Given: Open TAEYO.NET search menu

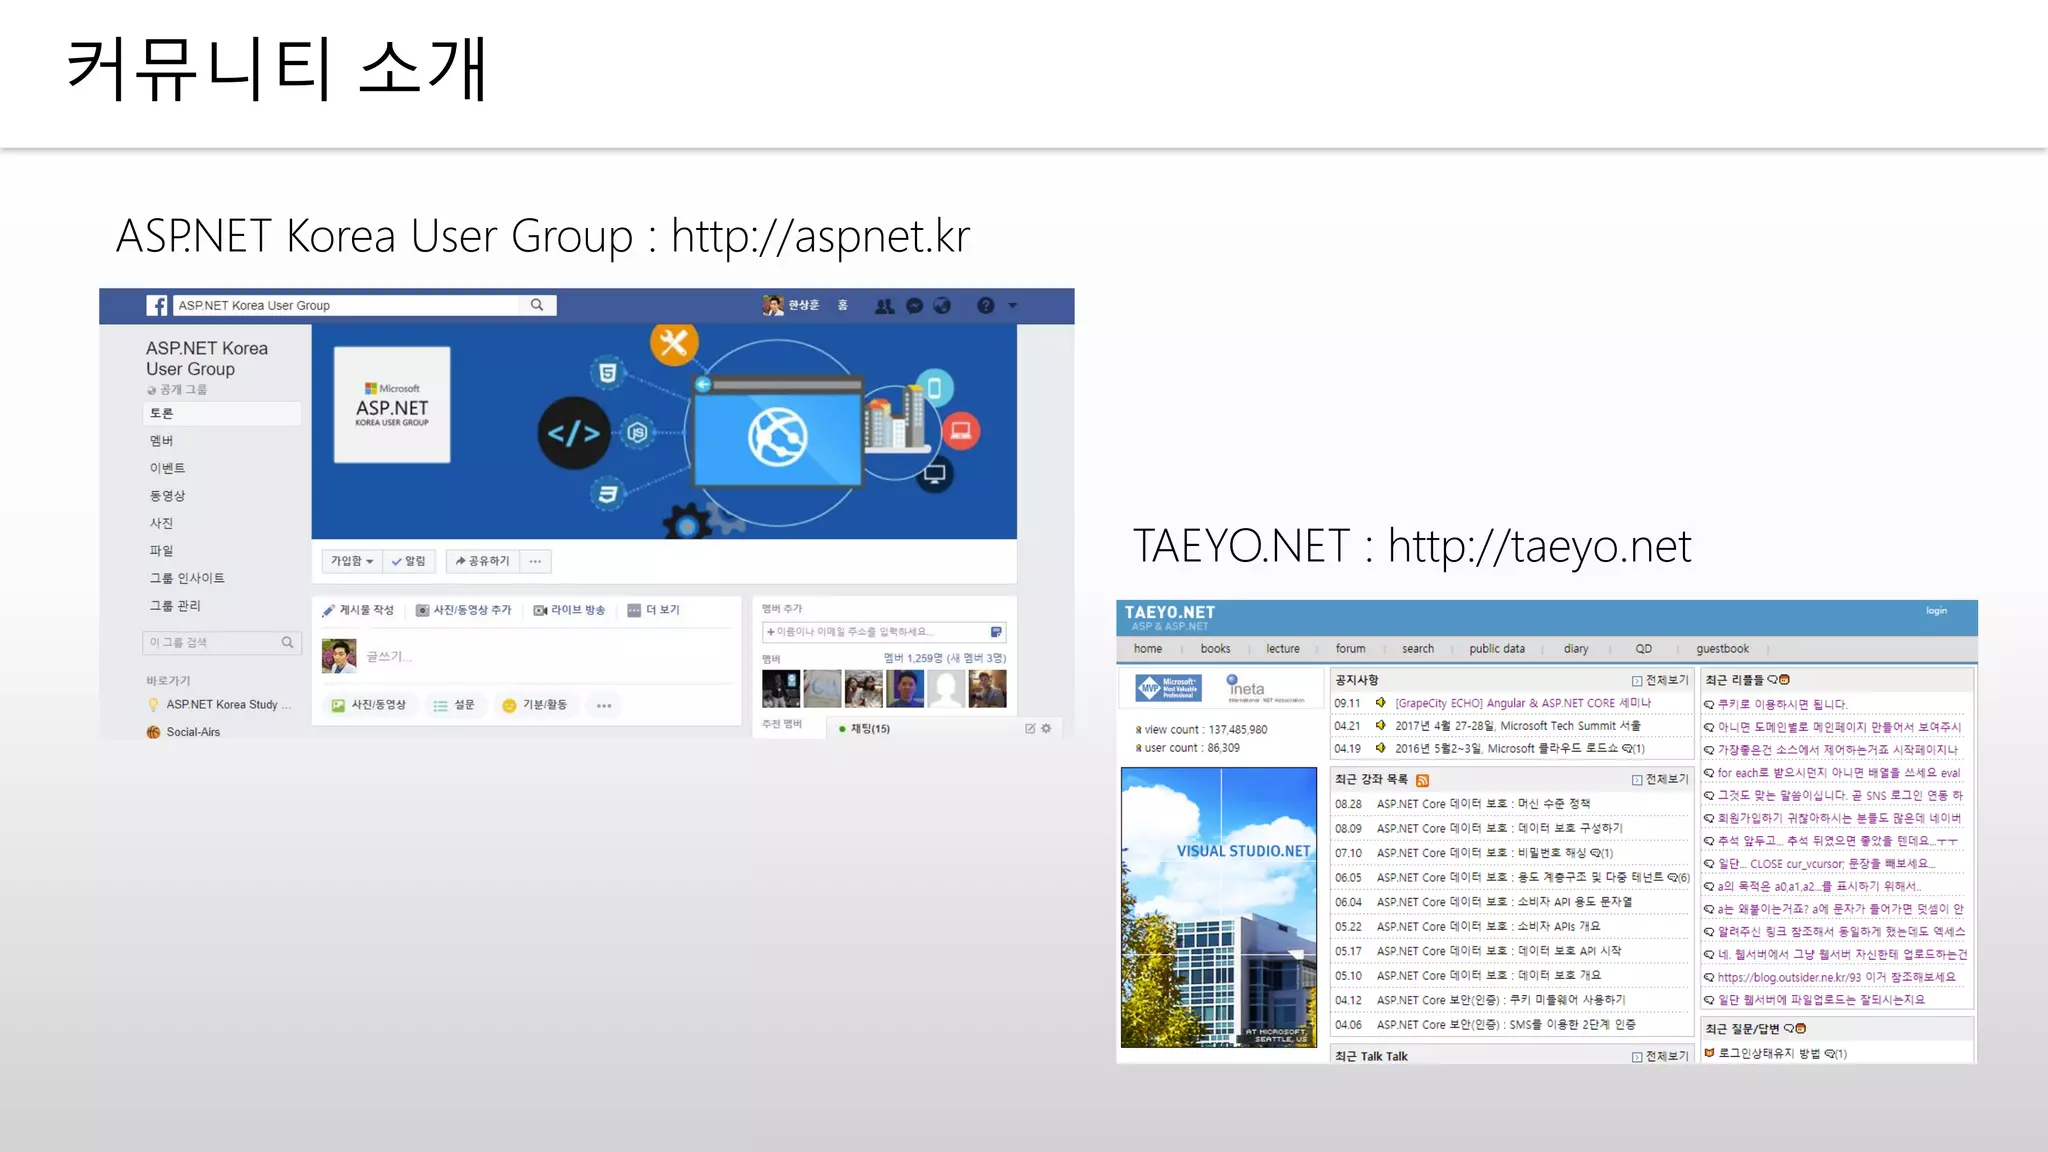Looking at the screenshot, I should [x=1418, y=649].
